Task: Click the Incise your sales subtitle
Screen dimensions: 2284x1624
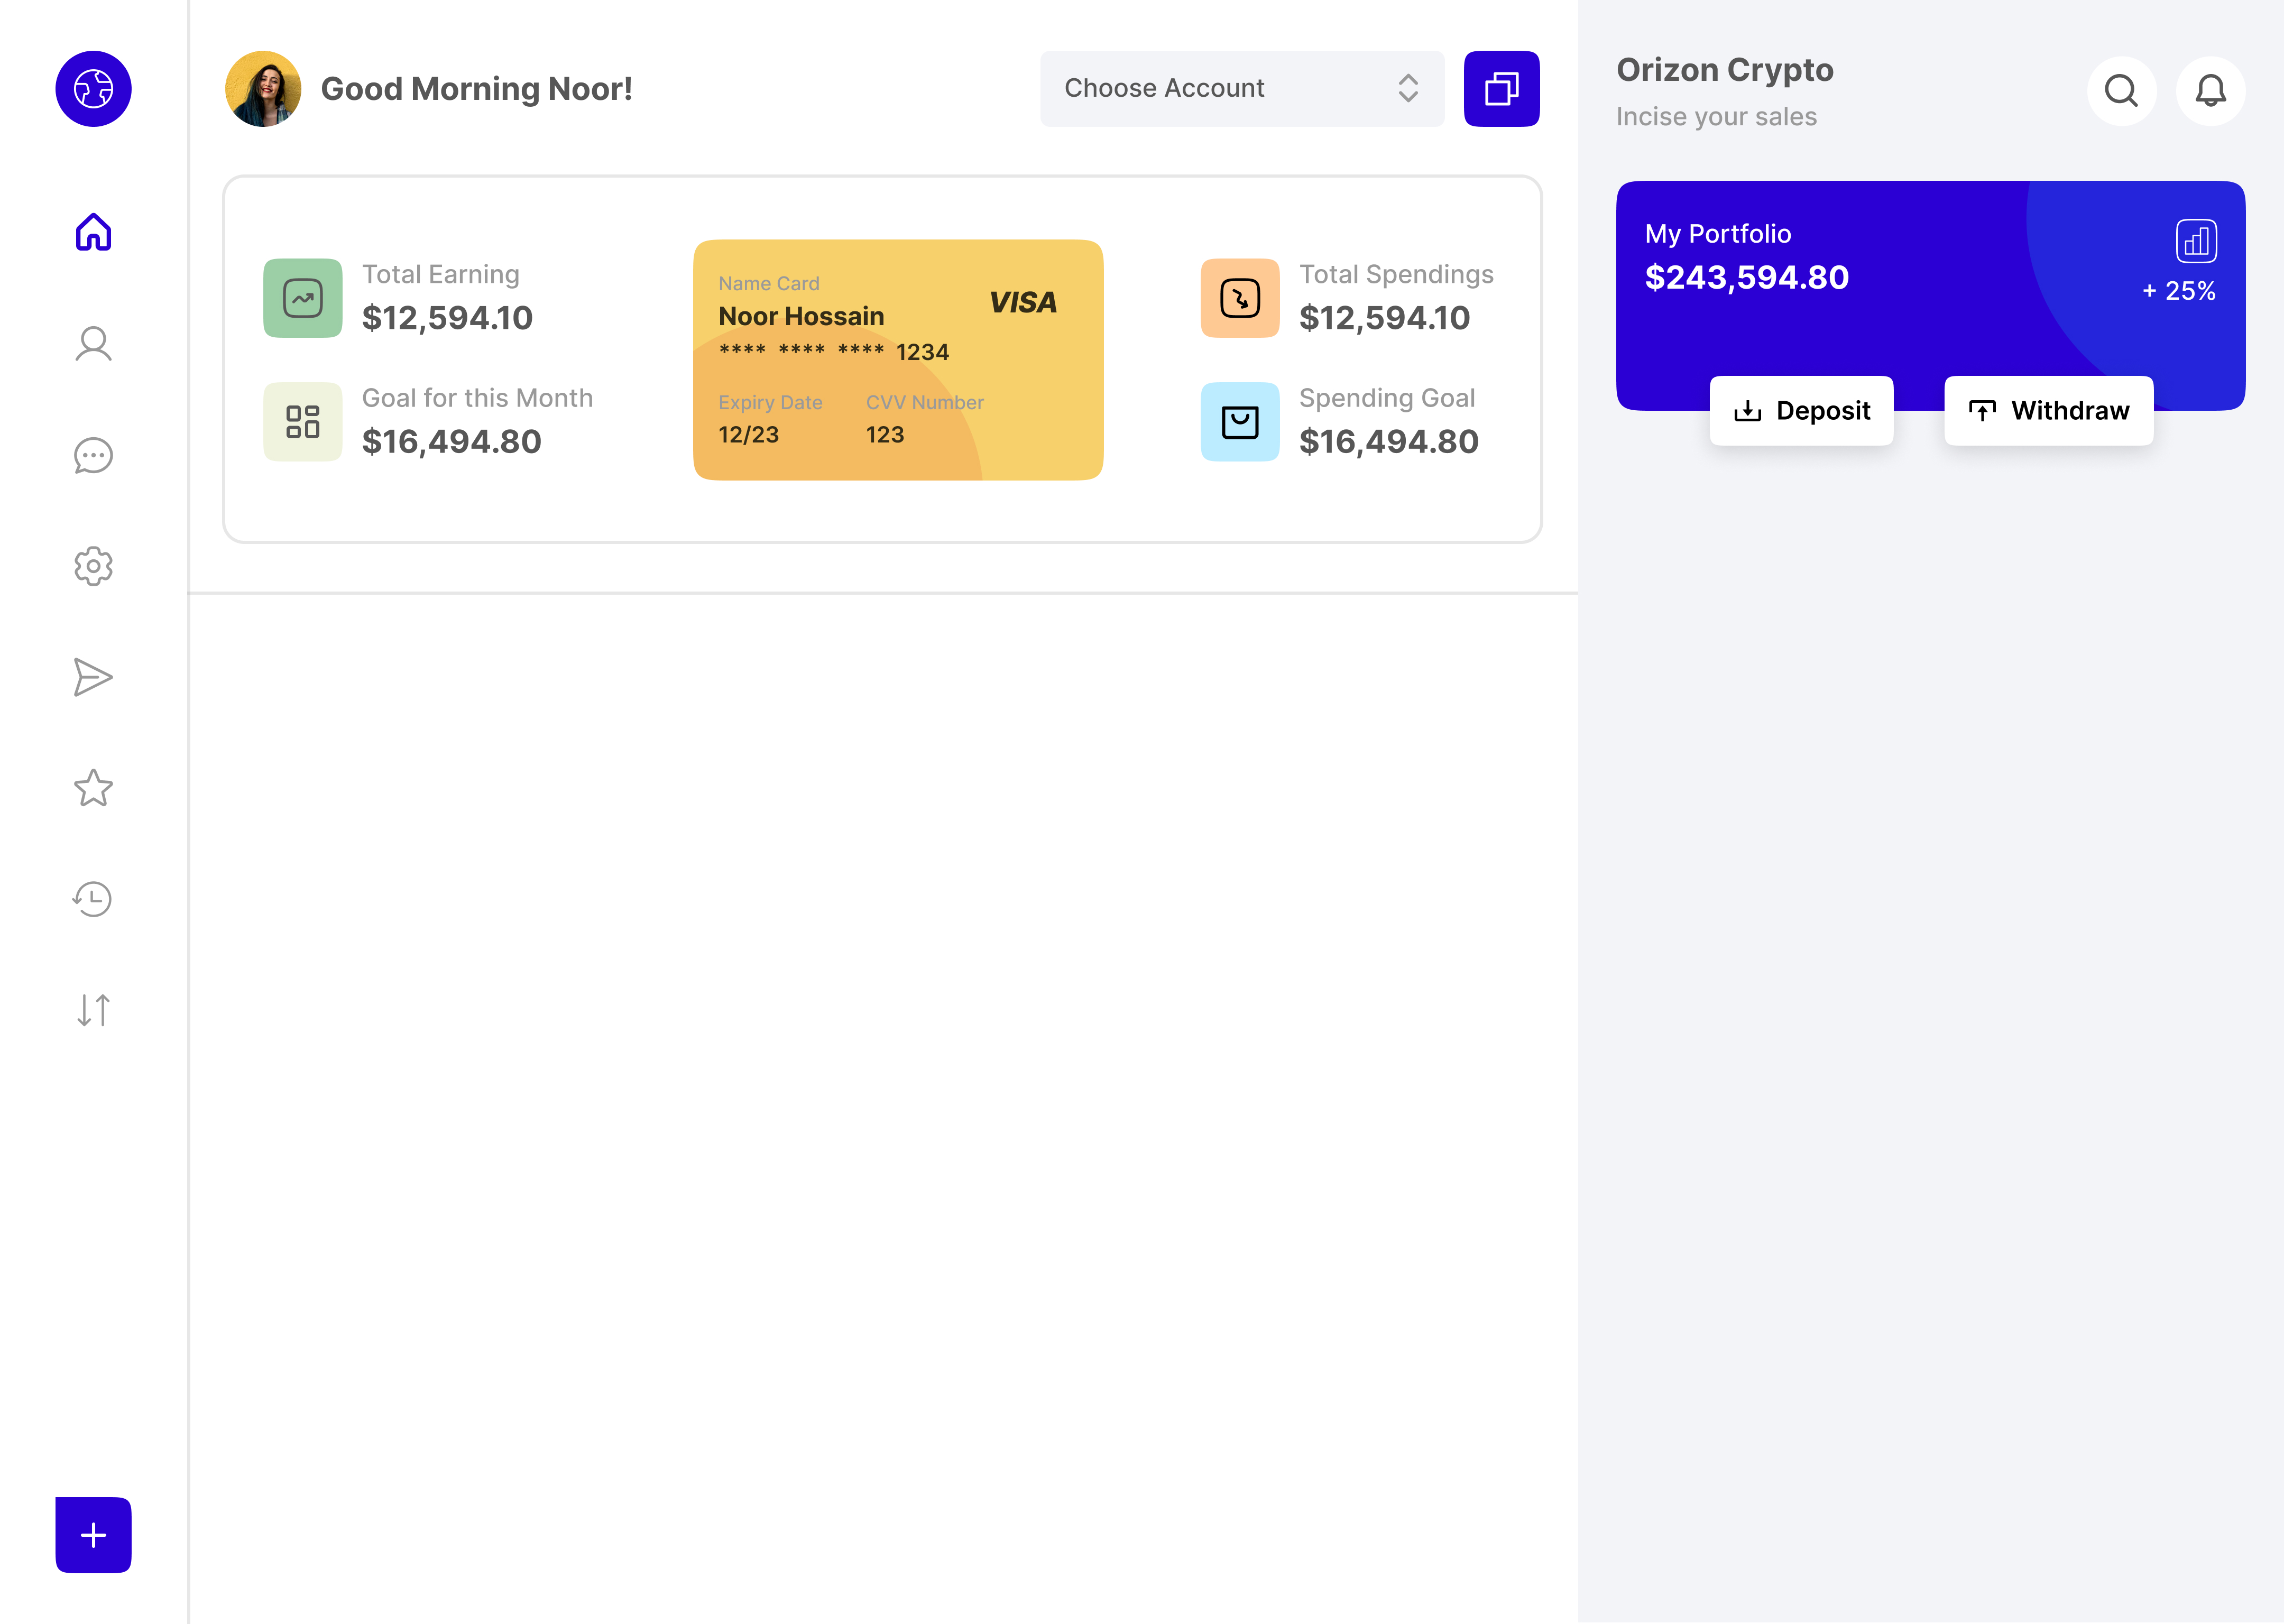Action: tap(1717, 117)
